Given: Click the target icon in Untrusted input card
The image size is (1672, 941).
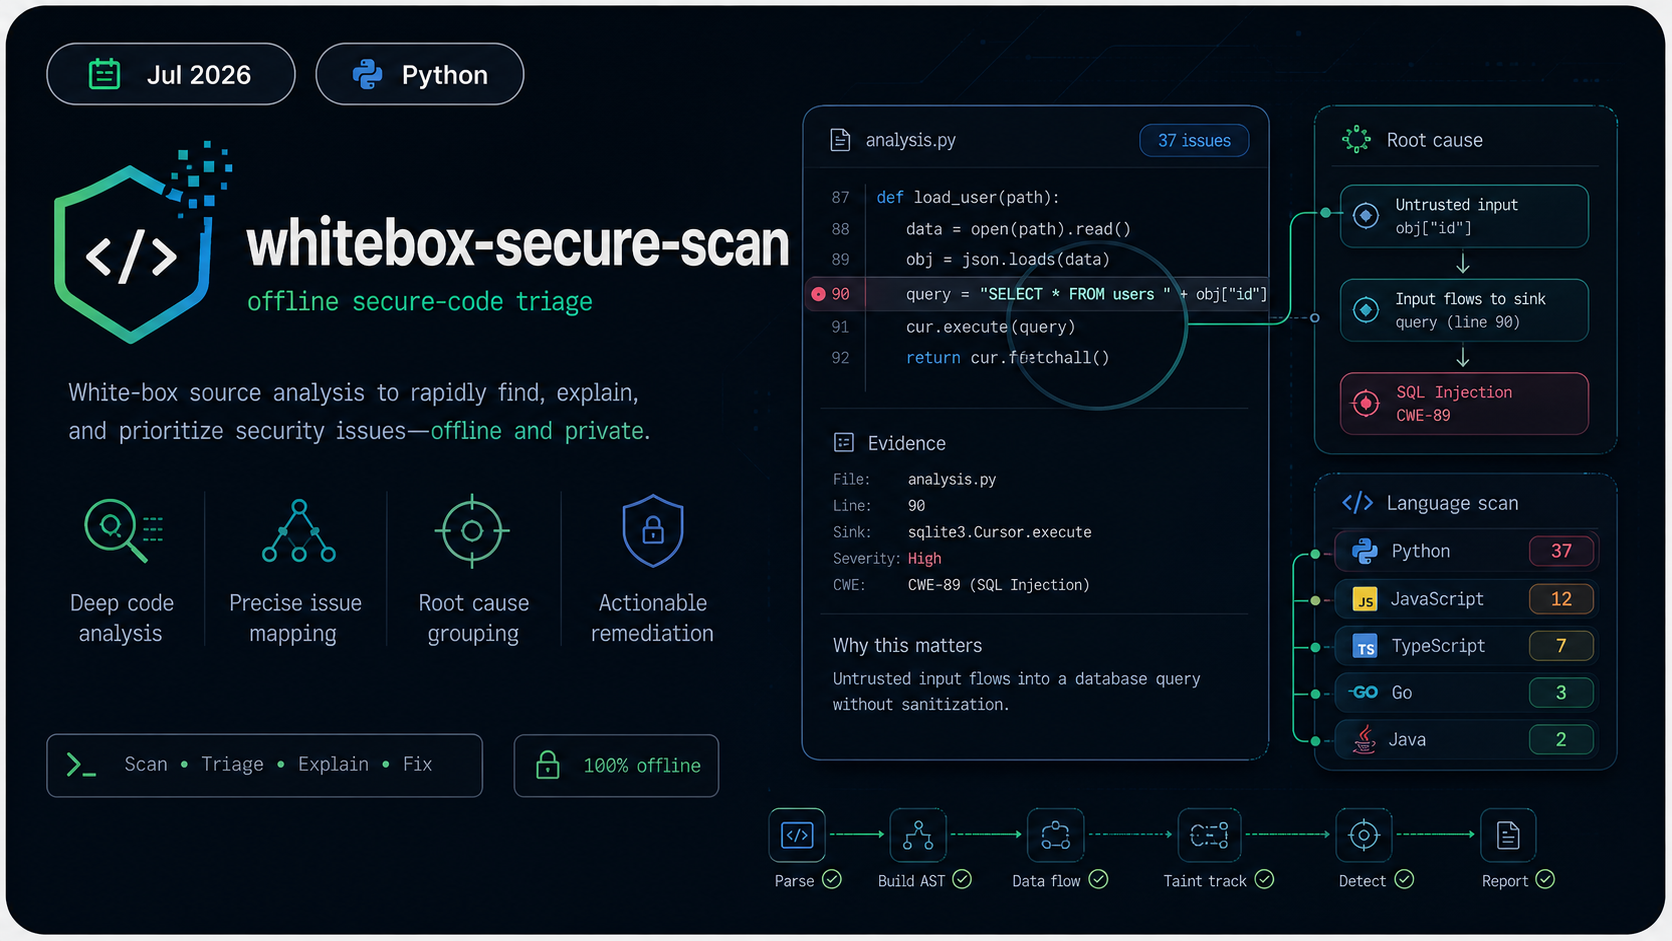Looking at the screenshot, I should pyautogui.click(x=1366, y=215).
